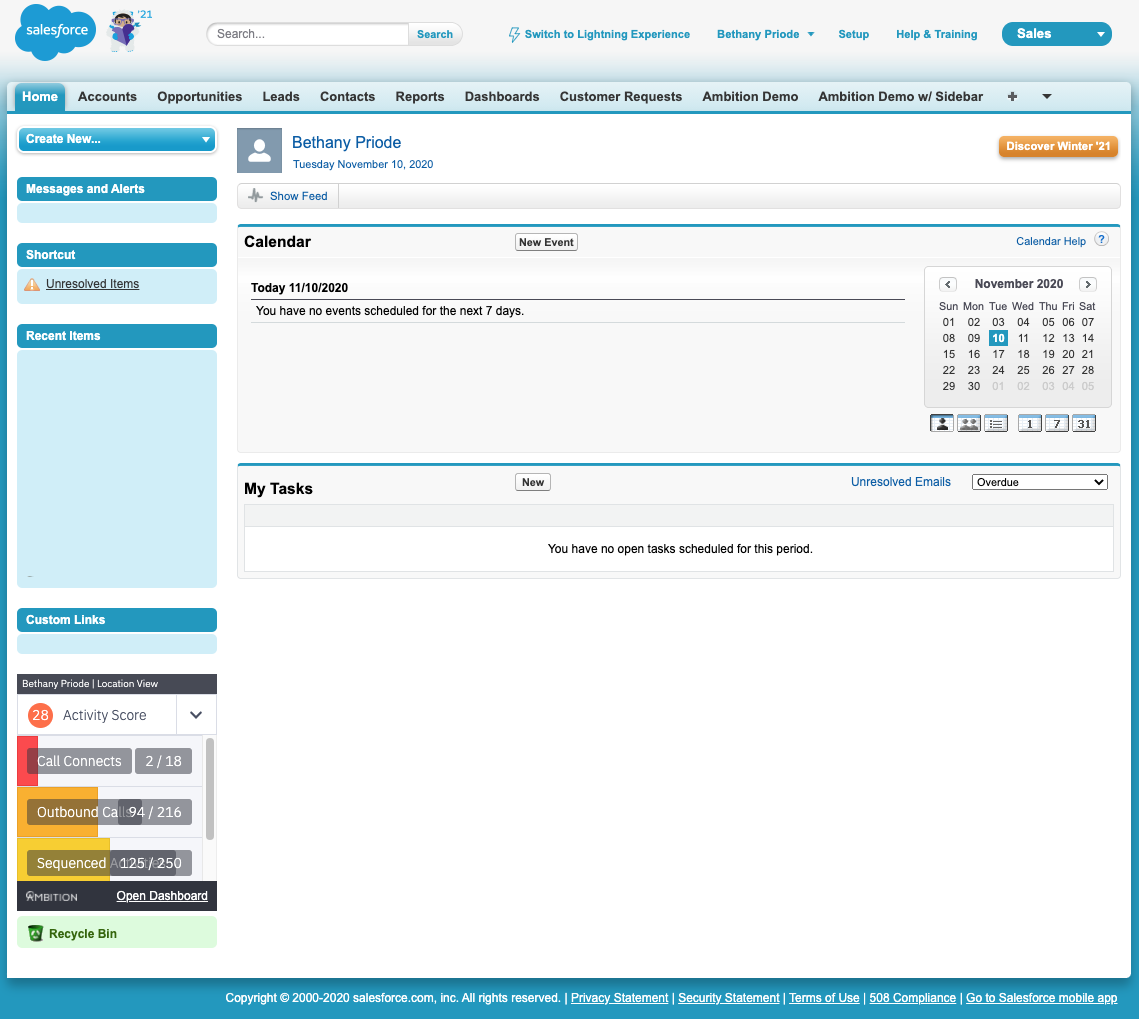1139x1019 pixels.
Task: Type in the Search field
Action: (307, 33)
